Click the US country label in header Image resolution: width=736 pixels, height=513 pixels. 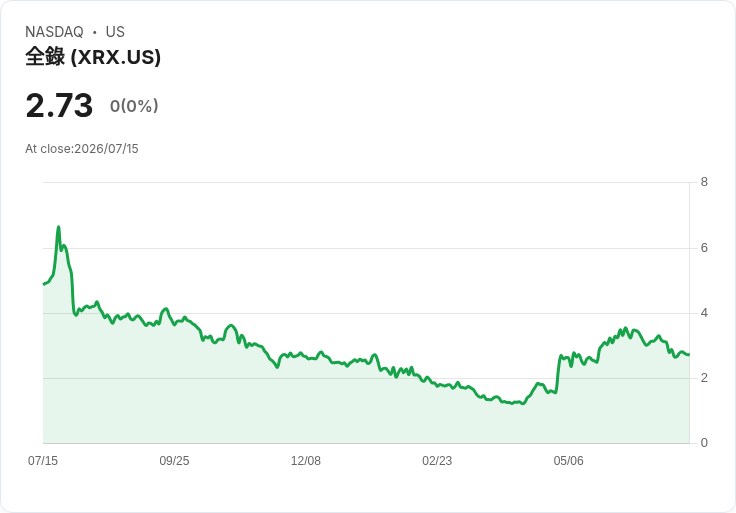(x=115, y=32)
